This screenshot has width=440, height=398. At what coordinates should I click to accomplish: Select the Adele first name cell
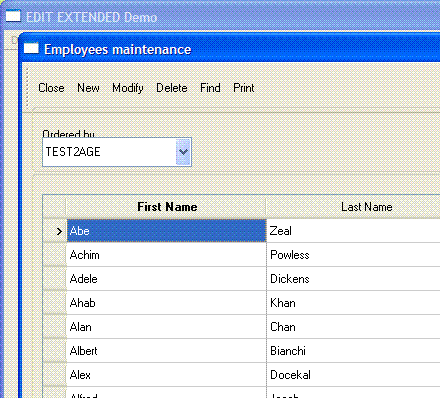(x=167, y=279)
